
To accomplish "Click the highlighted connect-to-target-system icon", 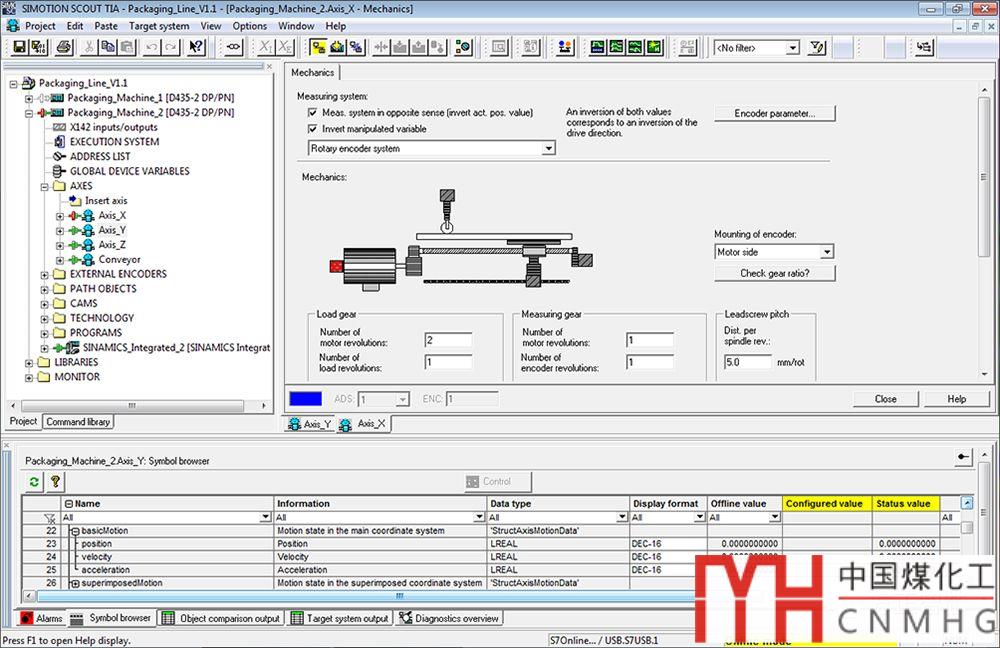I will pos(317,47).
